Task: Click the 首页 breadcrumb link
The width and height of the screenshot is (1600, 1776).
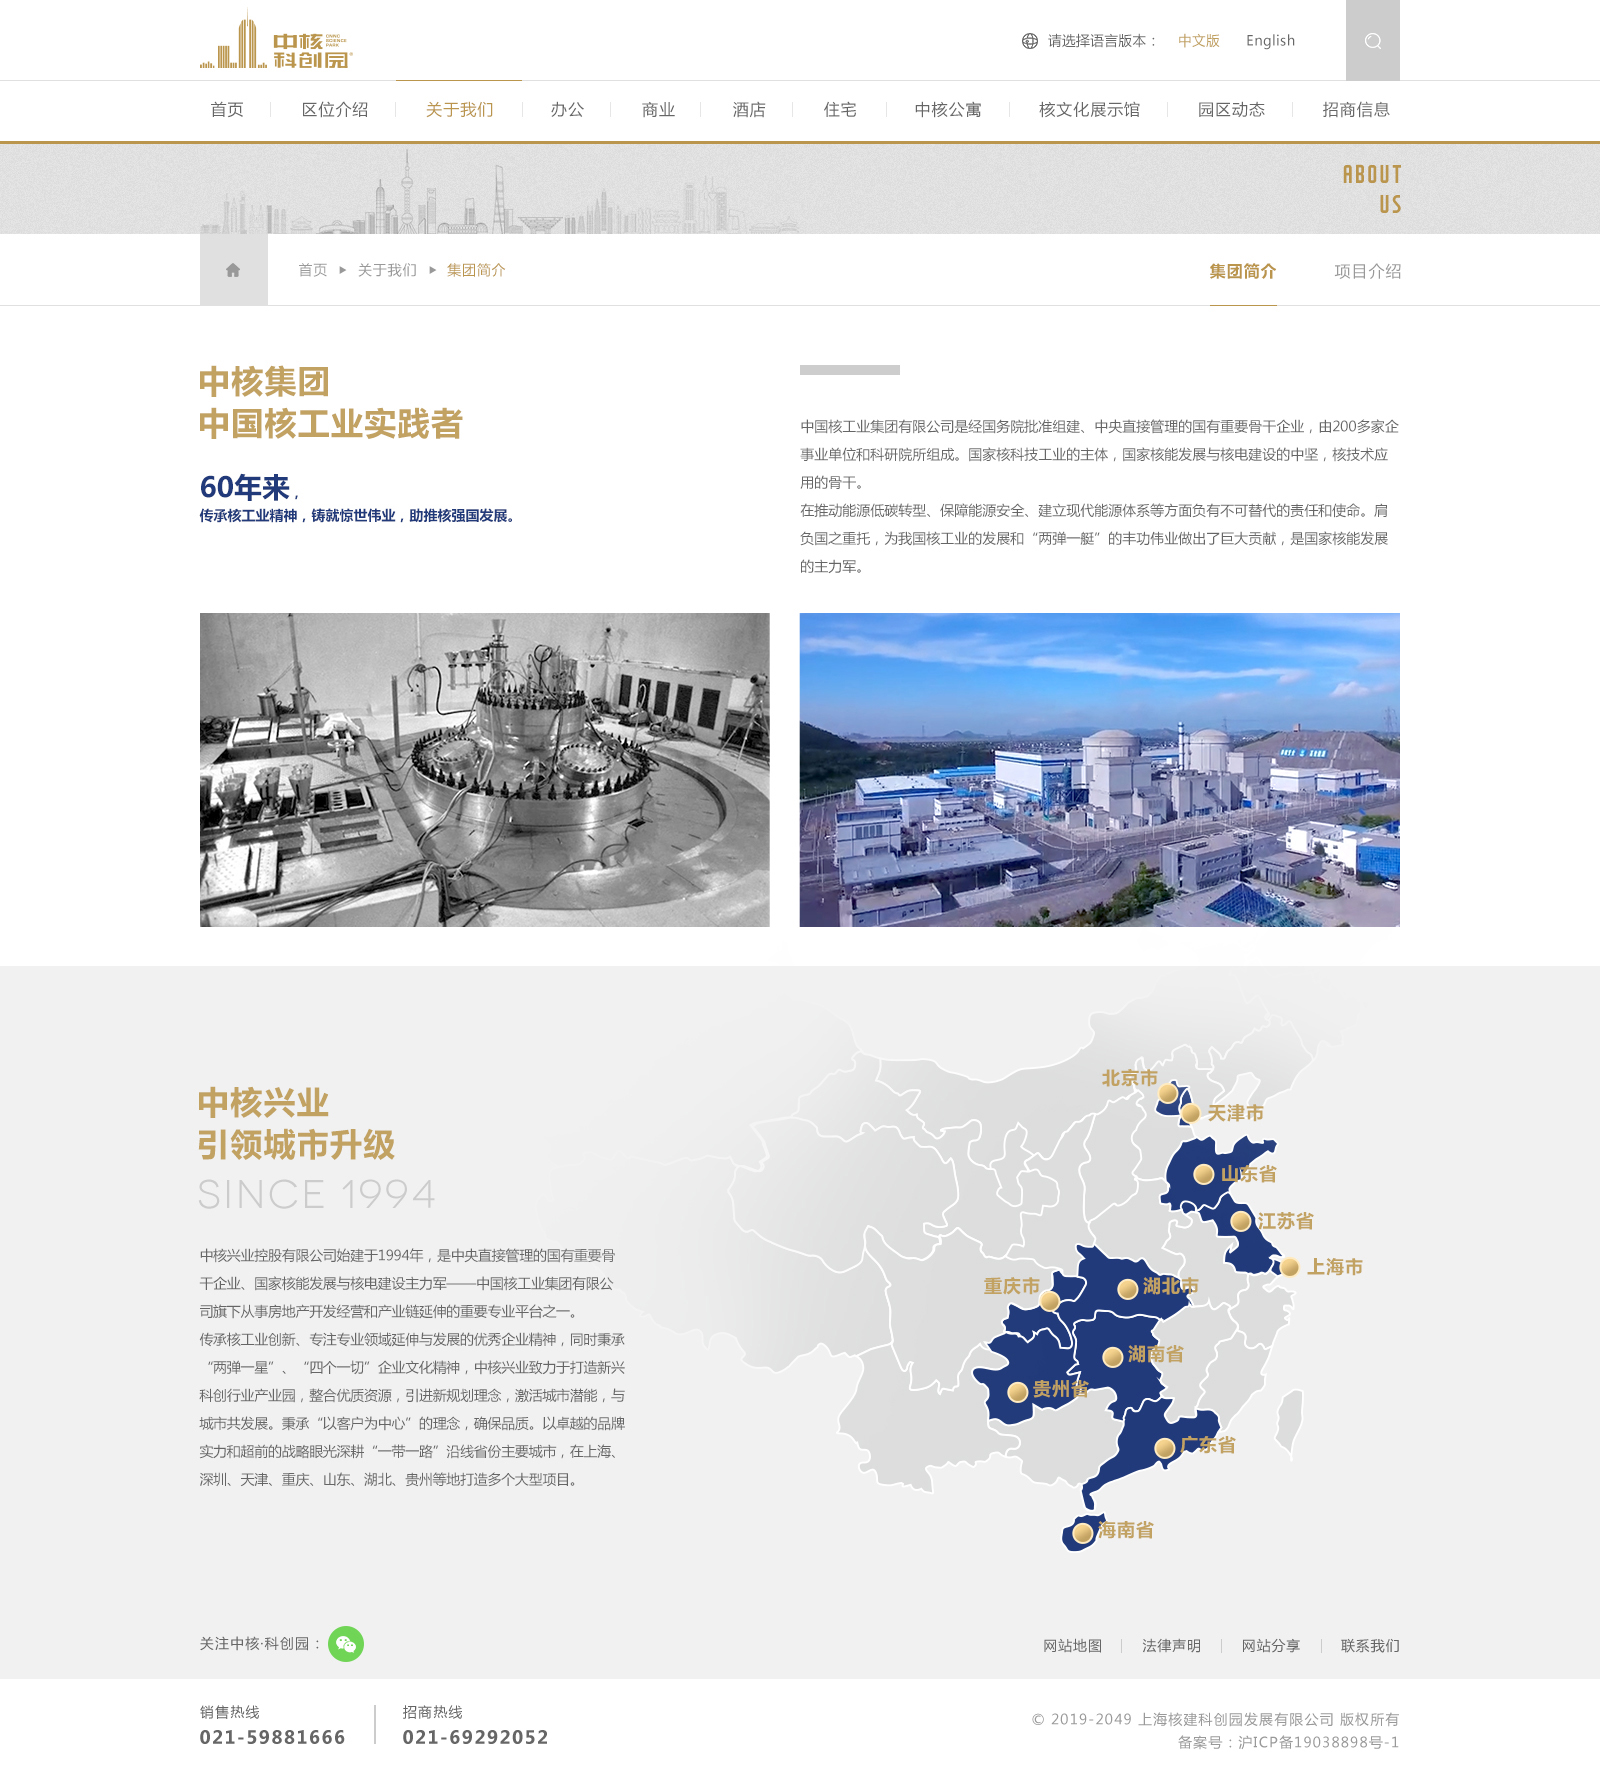Action: click(x=313, y=270)
